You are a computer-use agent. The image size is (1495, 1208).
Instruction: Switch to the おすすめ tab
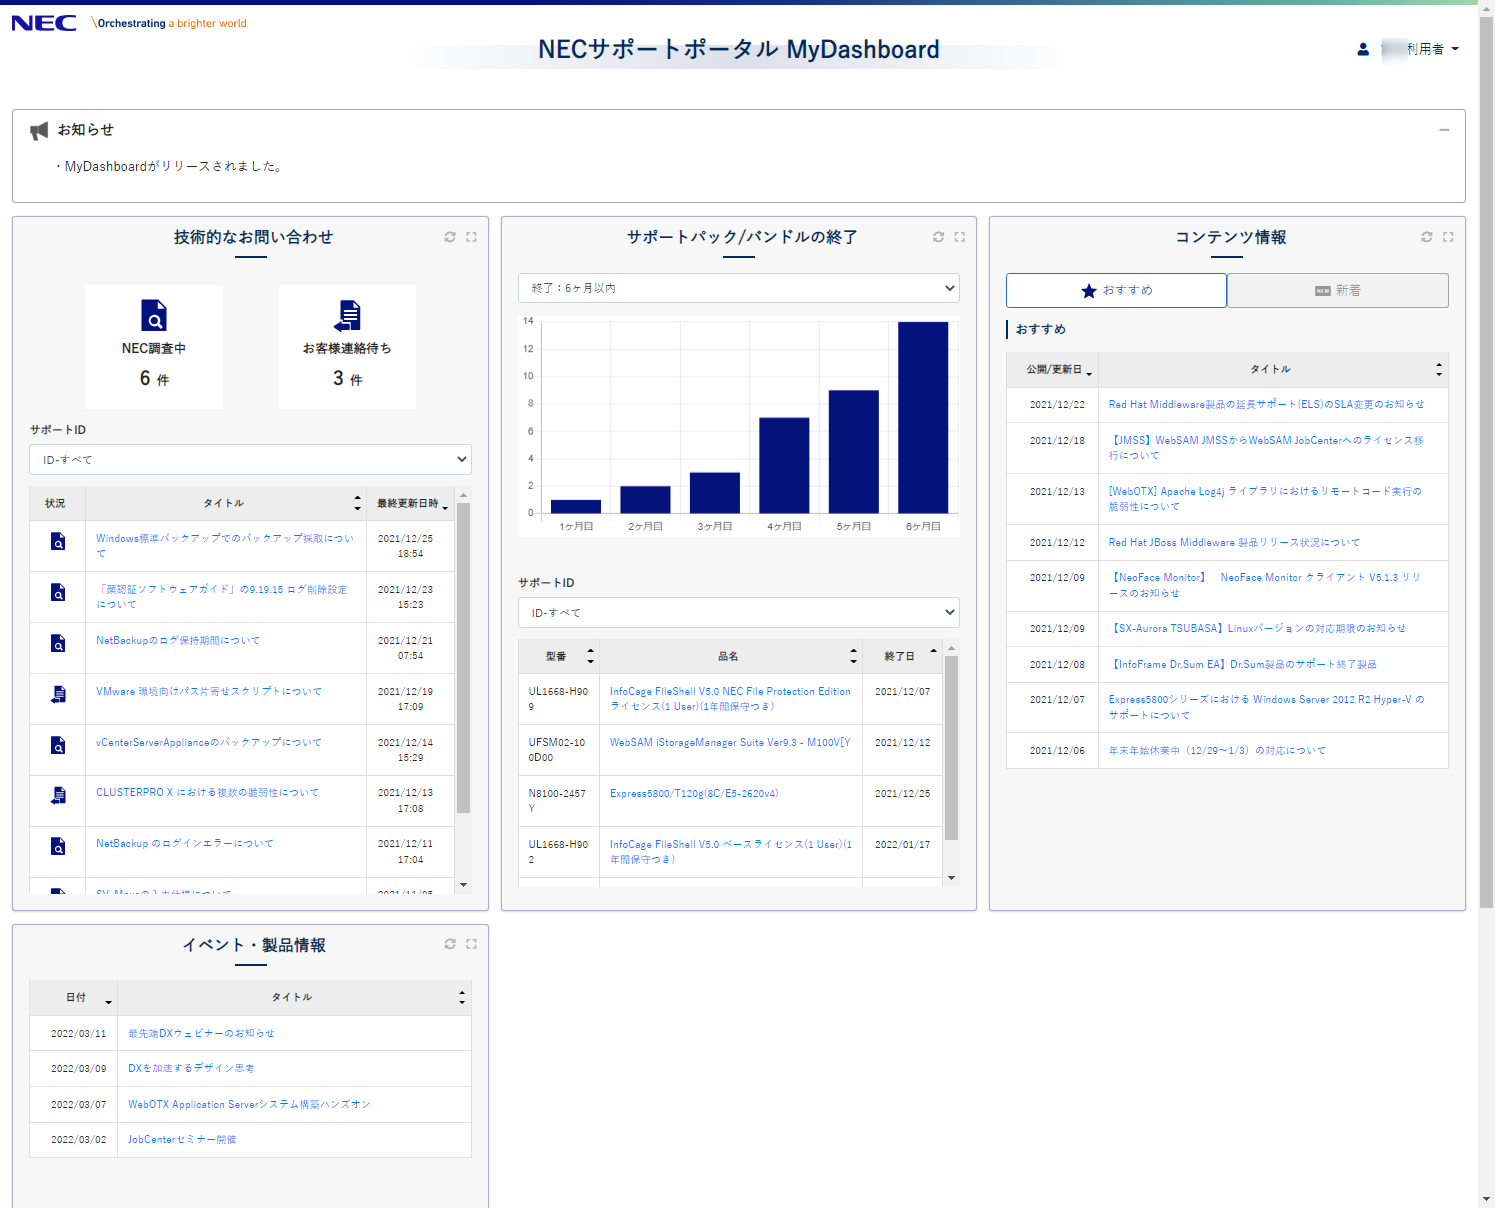[1116, 290]
